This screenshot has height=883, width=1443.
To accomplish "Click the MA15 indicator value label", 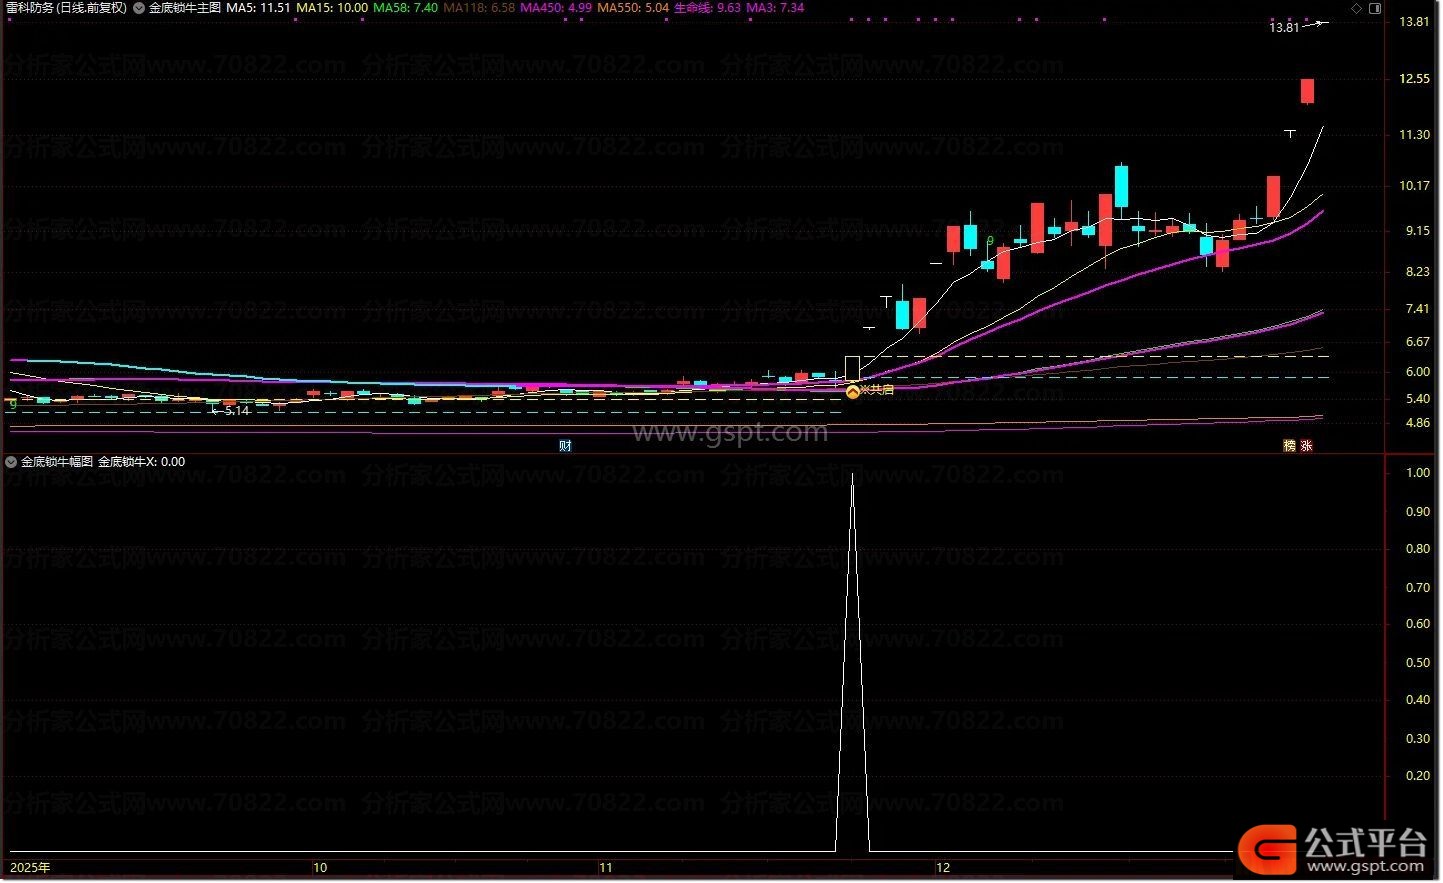I will 332,8.
